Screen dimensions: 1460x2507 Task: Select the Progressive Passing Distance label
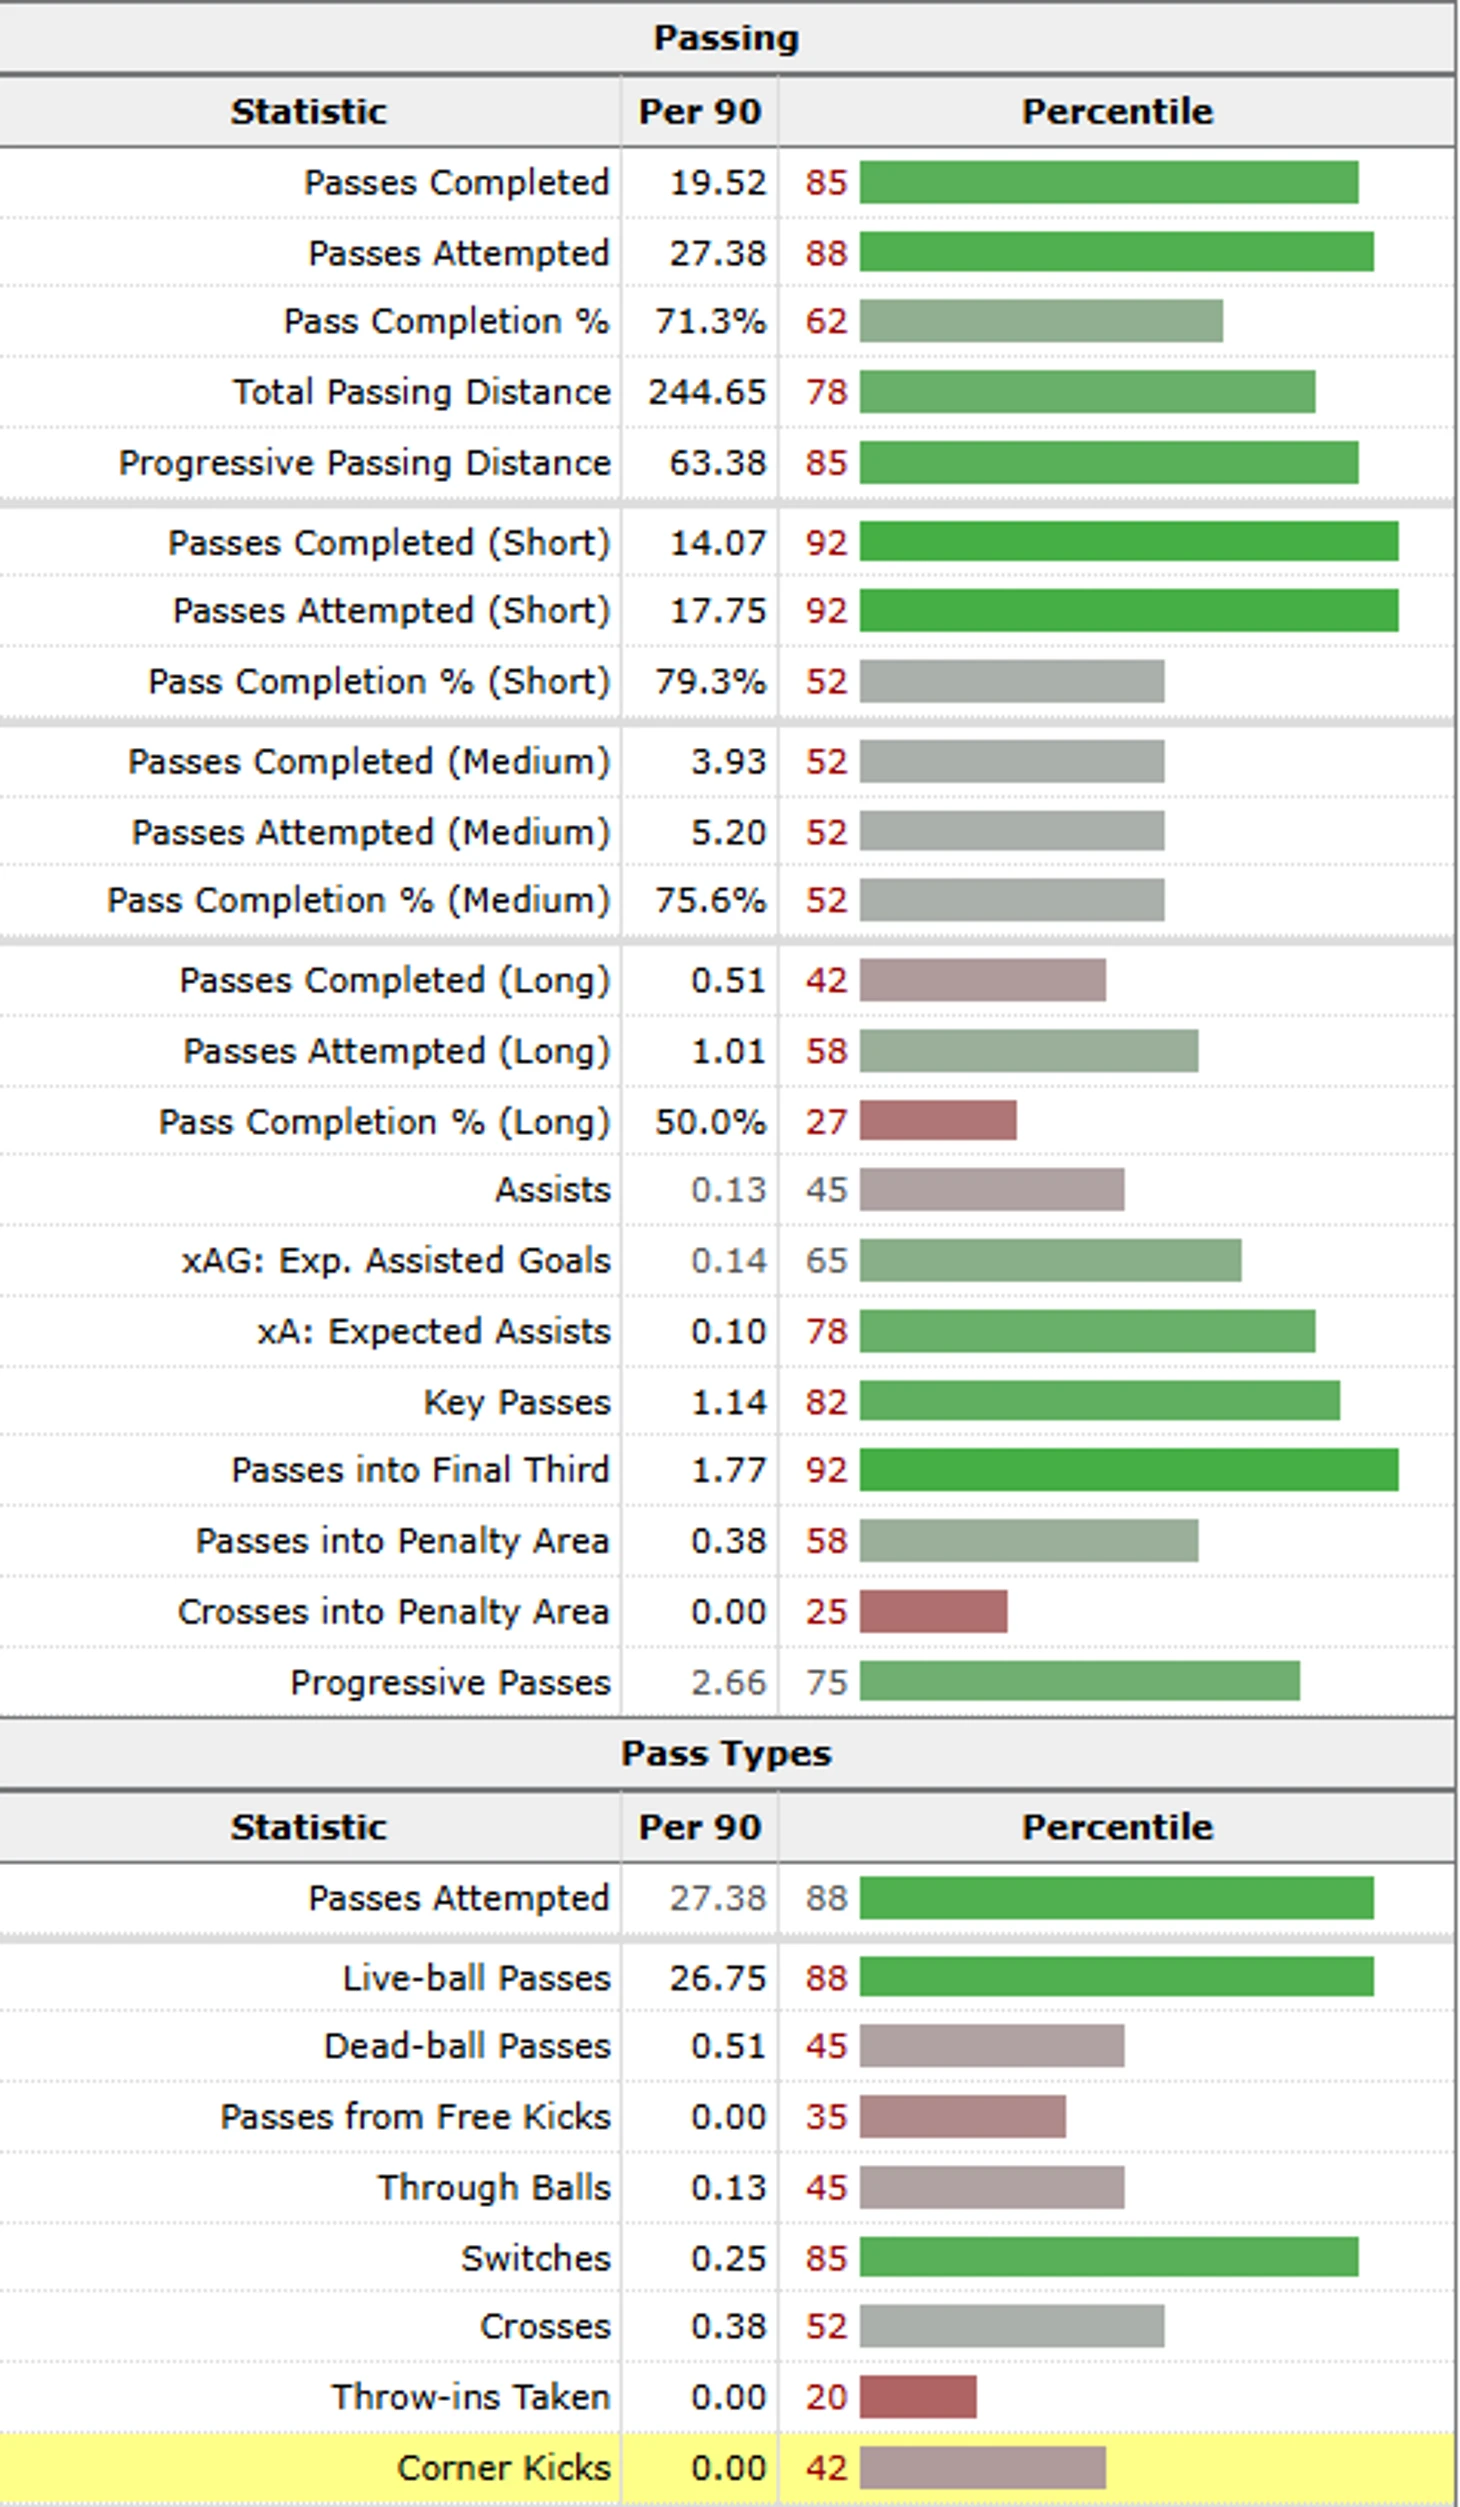point(364,463)
